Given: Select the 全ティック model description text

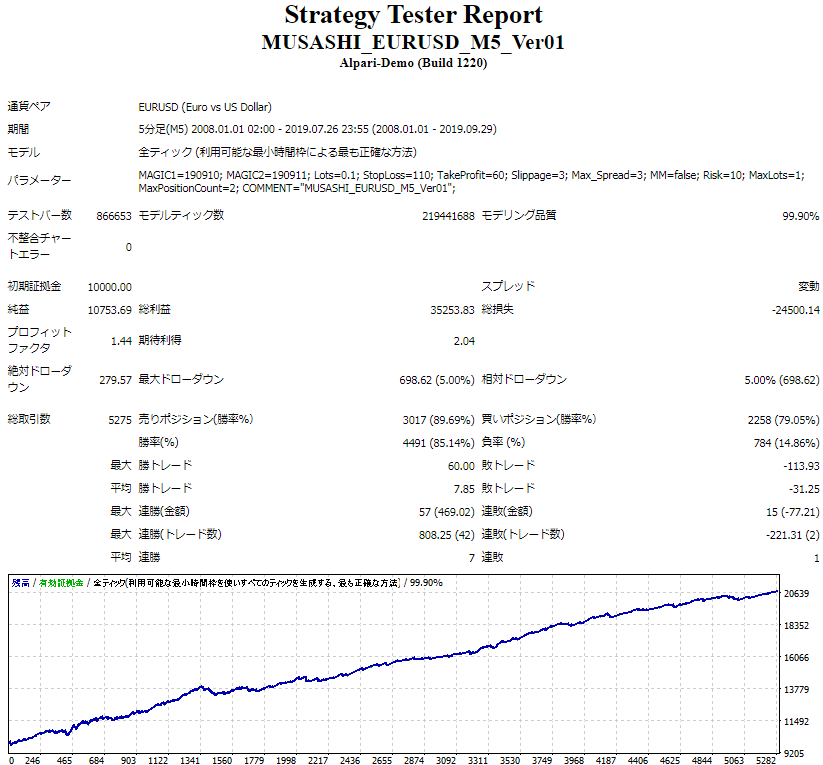Looking at the screenshot, I should click(278, 152).
